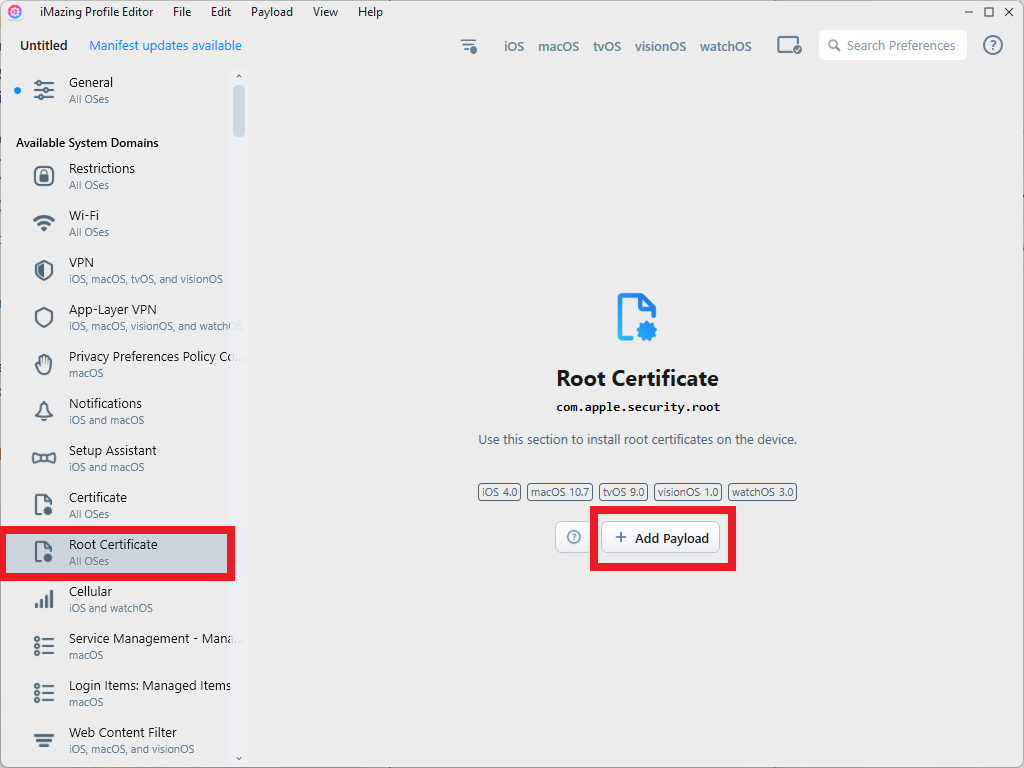Click the iMazing Profile Editor app logo
Image resolution: width=1024 pixels, height=768 pixels.
click(x=14, y=12)
